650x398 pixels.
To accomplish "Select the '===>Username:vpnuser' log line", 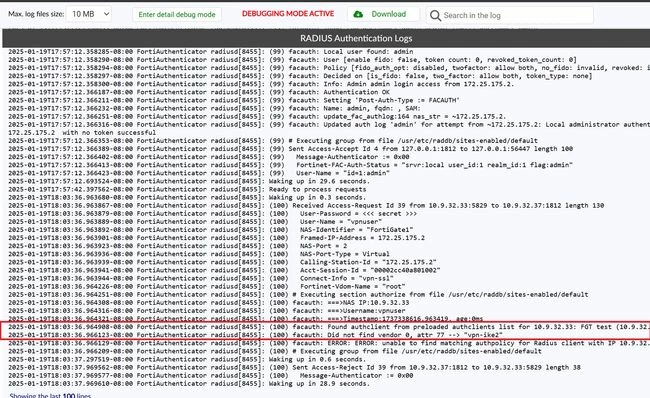I will click(x=206, y=311).
